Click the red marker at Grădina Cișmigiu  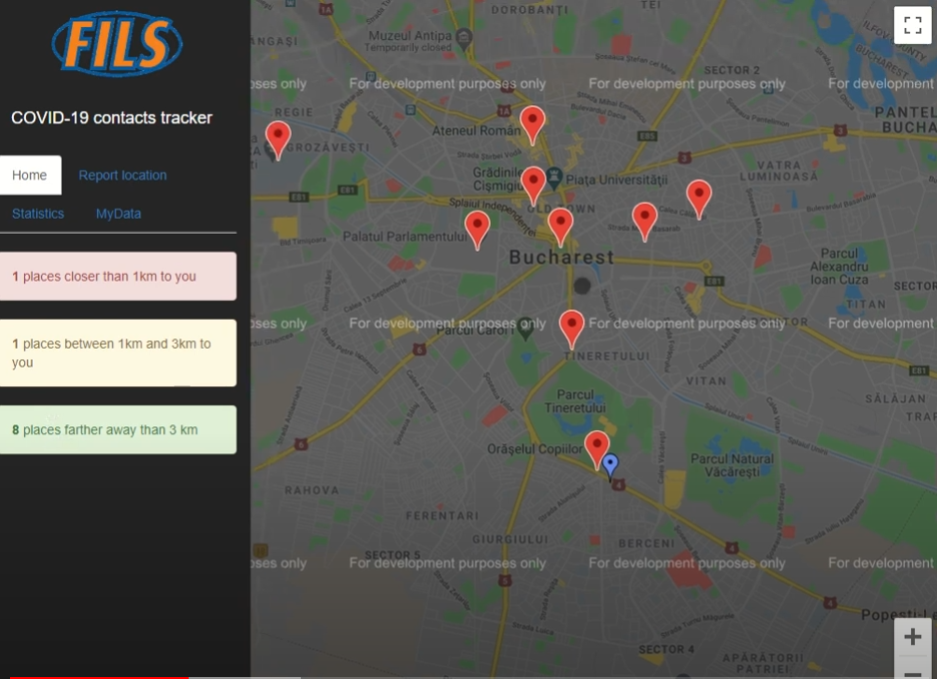[533, 184]
